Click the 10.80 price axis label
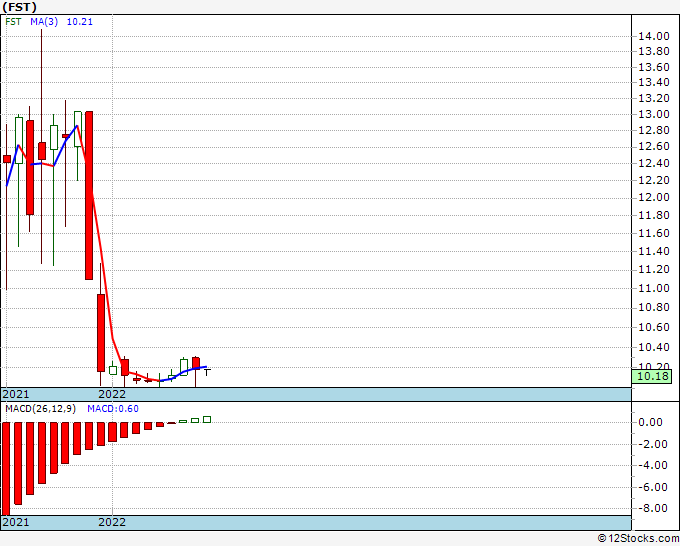 [x=654, y=307]
